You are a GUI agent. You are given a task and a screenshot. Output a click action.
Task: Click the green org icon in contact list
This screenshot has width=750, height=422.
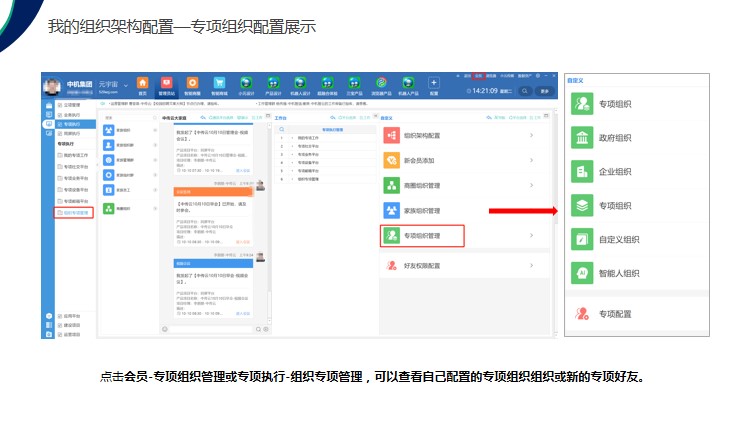pyautogui.click(x=109, y=209)
